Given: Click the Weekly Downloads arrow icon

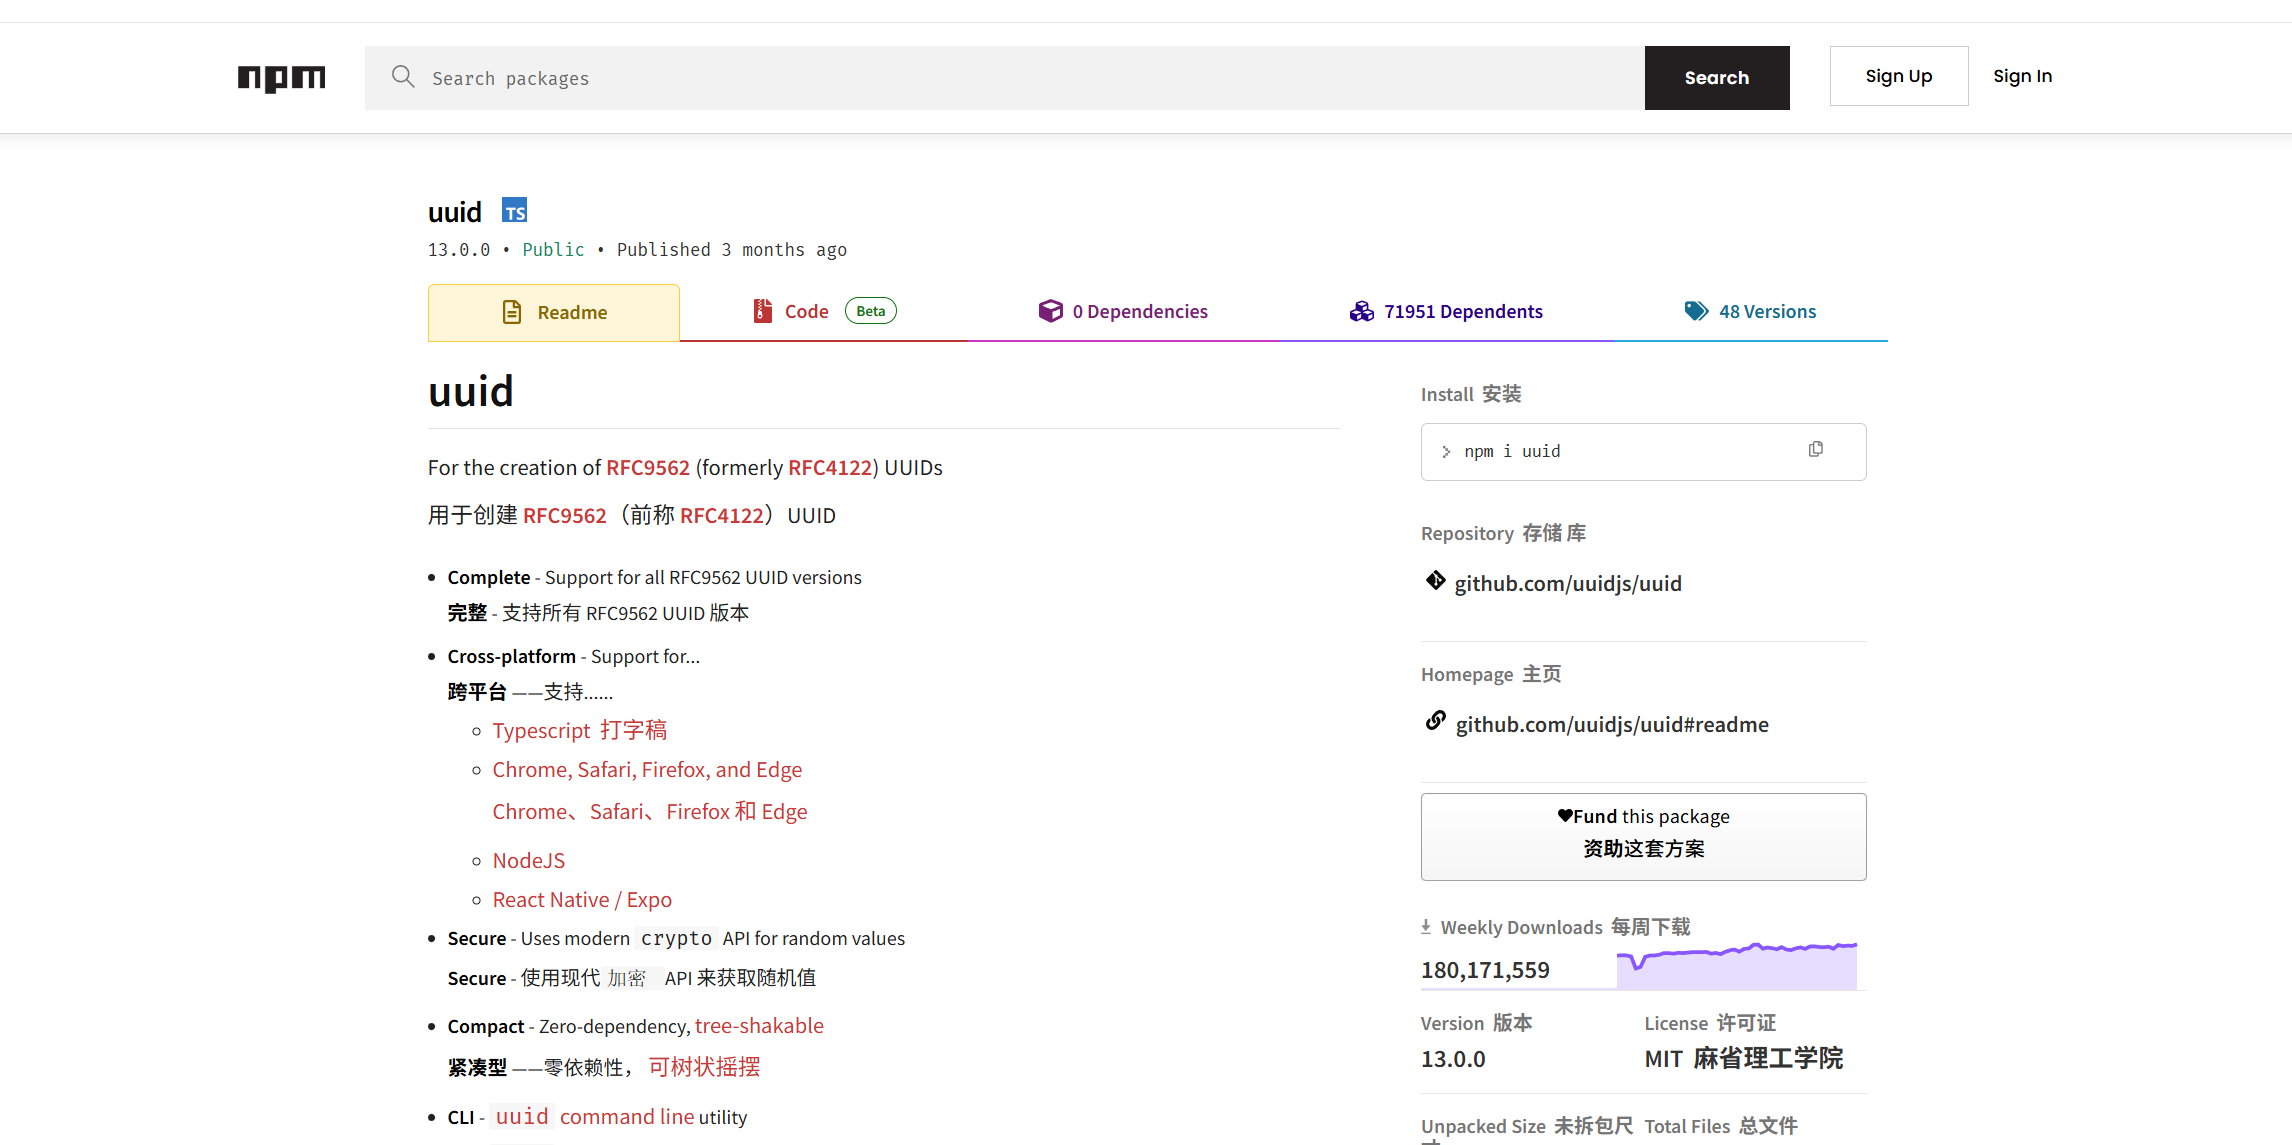Looking at the screenshot, I should click(1426, 927).
